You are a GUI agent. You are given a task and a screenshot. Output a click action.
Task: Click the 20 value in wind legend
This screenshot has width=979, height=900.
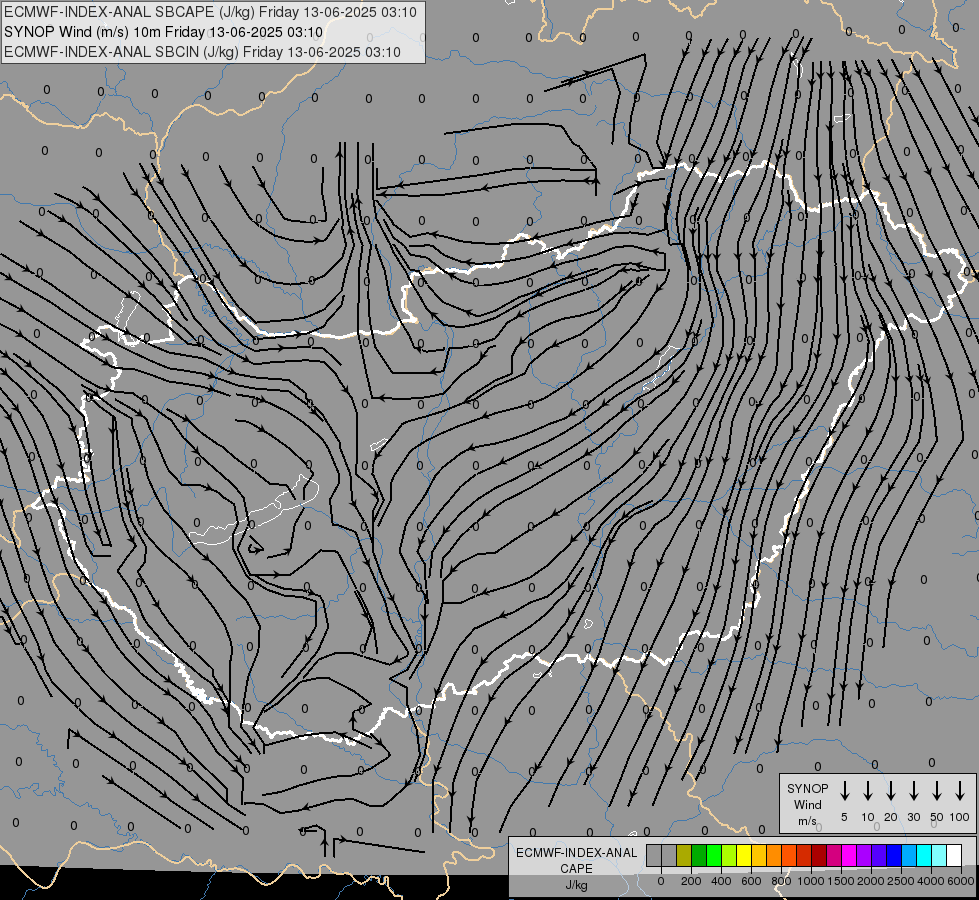[x=891, y=817]
